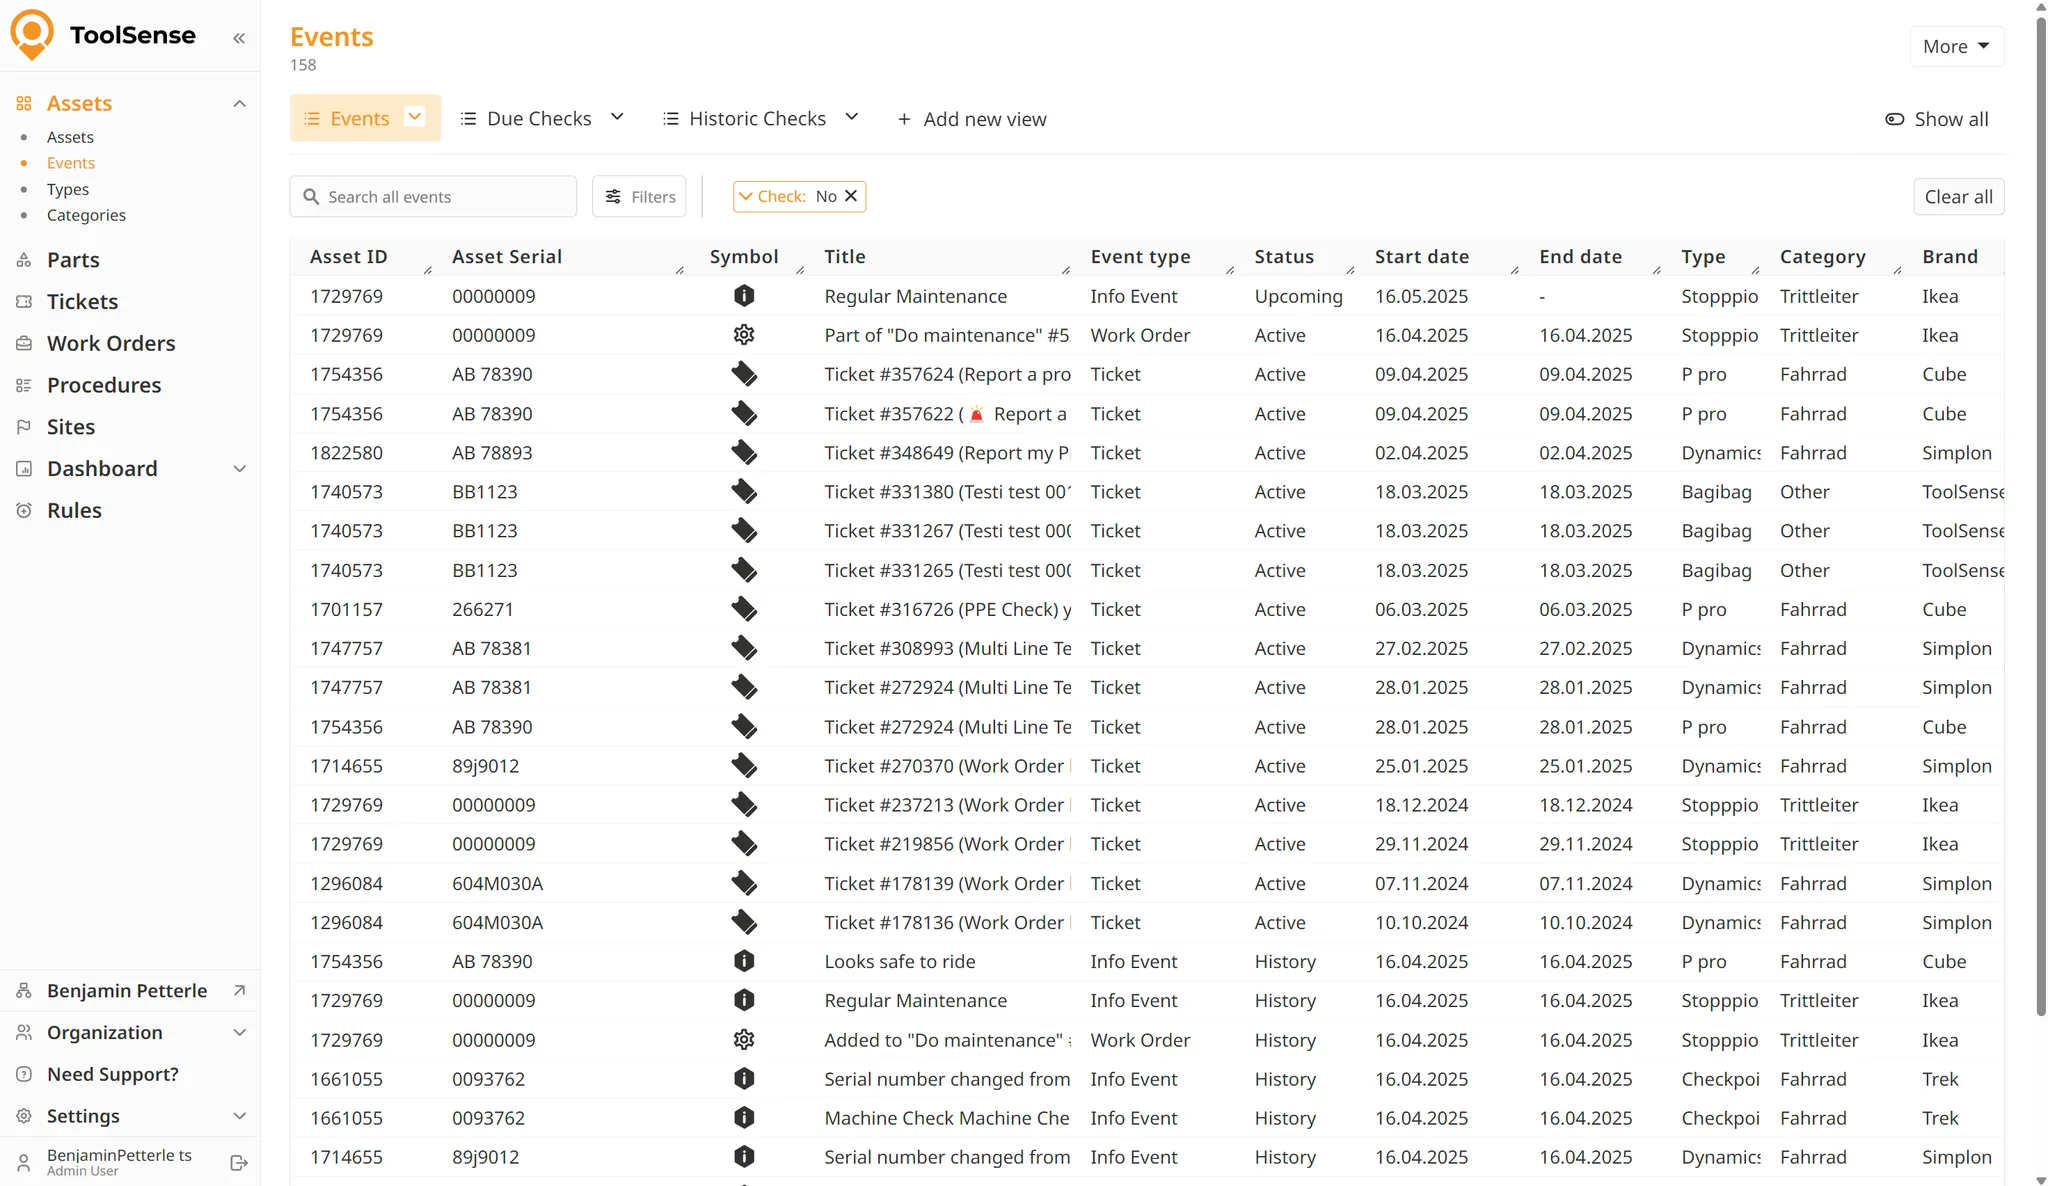Click the info symbol for Regular Maintenance upcoming event
The image size is (2048, 1186).
pos(743,296)
